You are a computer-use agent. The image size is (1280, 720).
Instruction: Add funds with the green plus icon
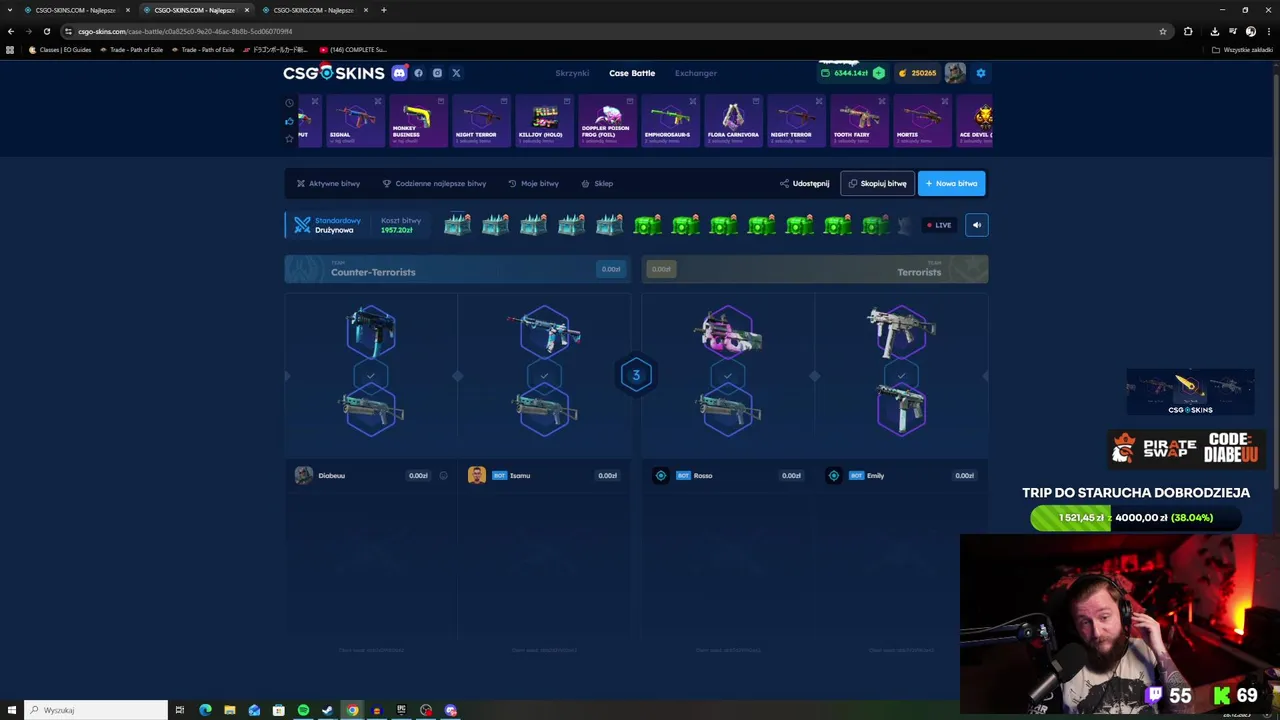[878, 73]
